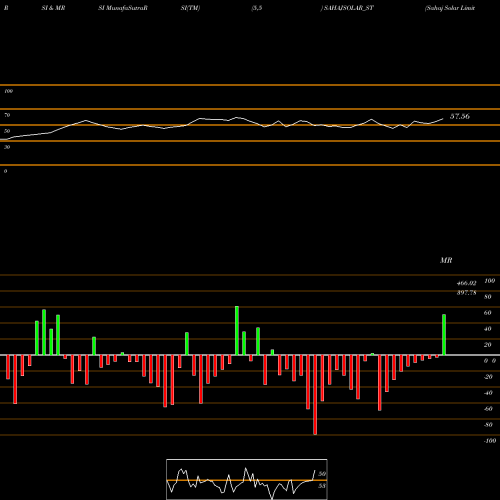Click the 'SI MunafaSutraR' header text
Viewport: 500px width, 500px height.
pos(123,8)
